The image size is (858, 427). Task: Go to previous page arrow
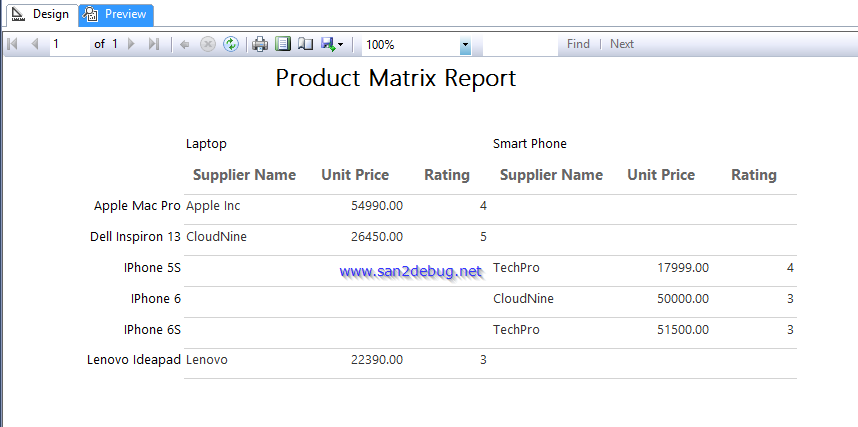tap(34, 44)
